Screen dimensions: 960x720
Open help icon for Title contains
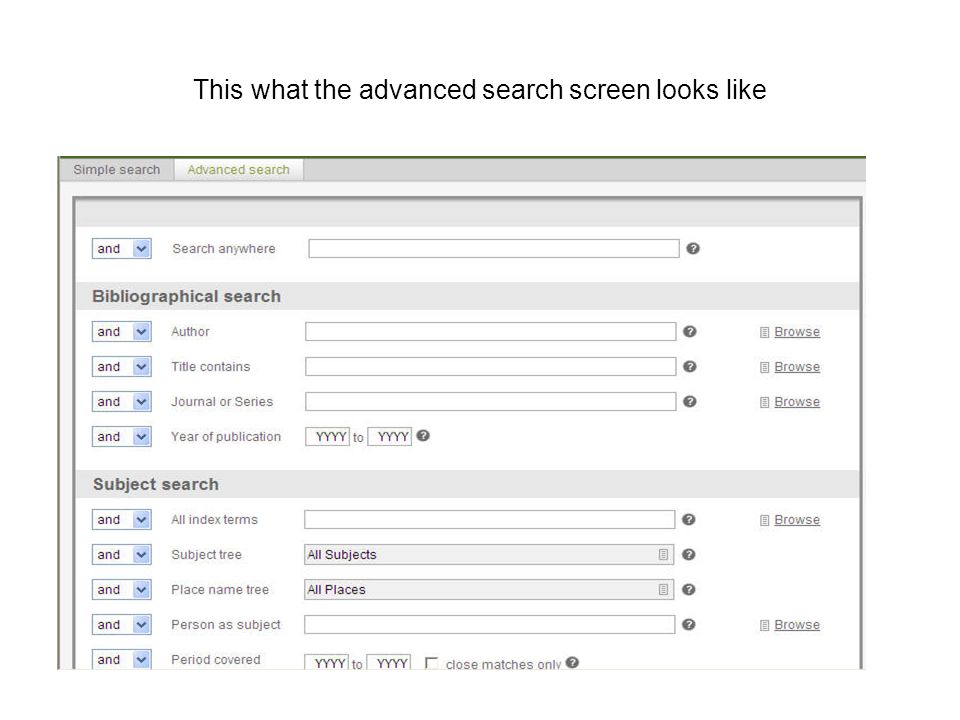[689, 366]
